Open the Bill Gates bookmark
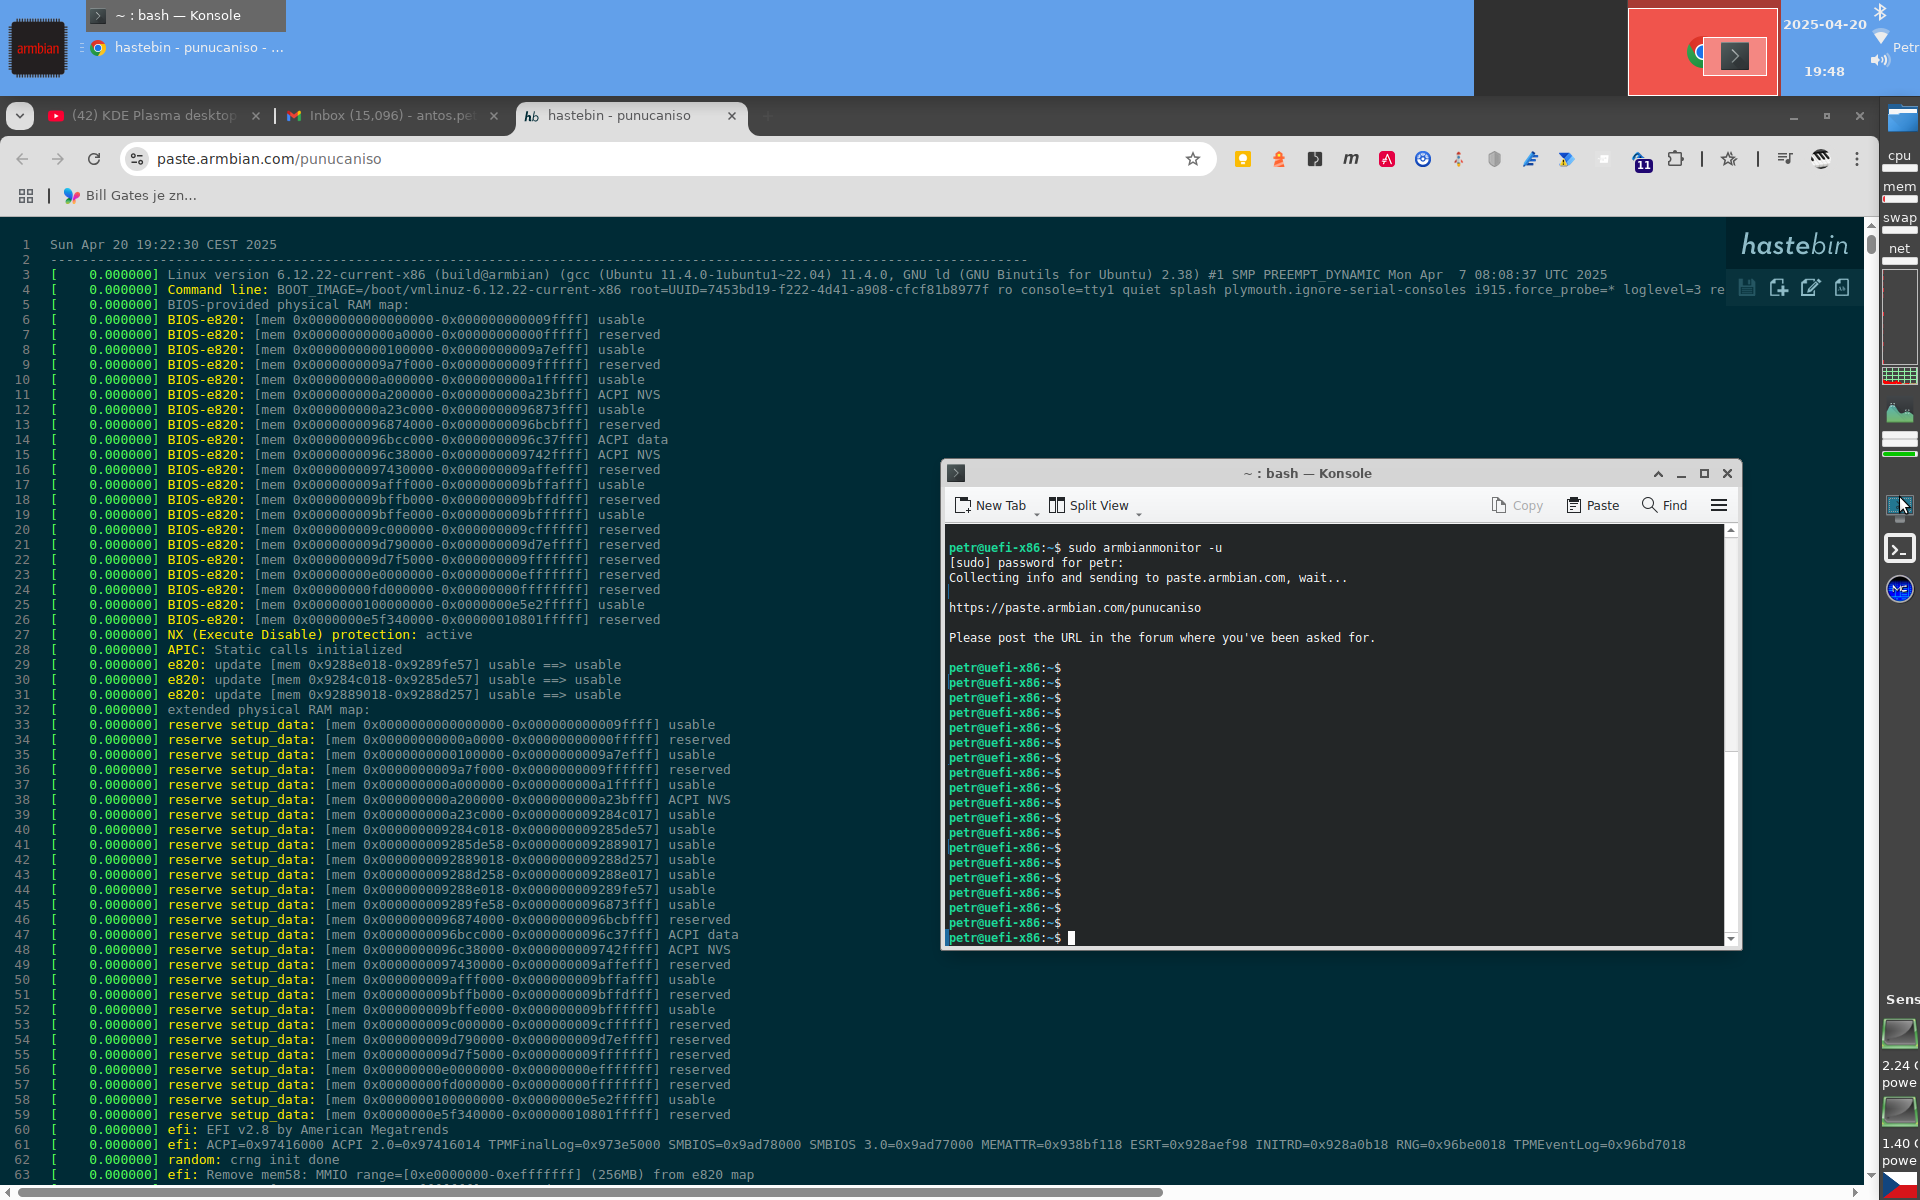The image size is (1920, 1200). click(130, 196)
